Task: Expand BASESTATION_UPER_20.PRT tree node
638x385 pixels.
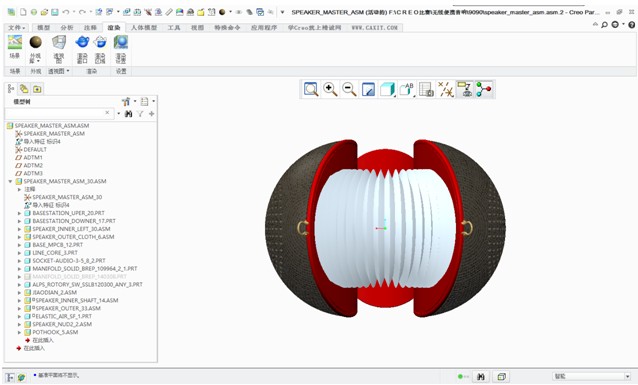Action: point(19,213)
